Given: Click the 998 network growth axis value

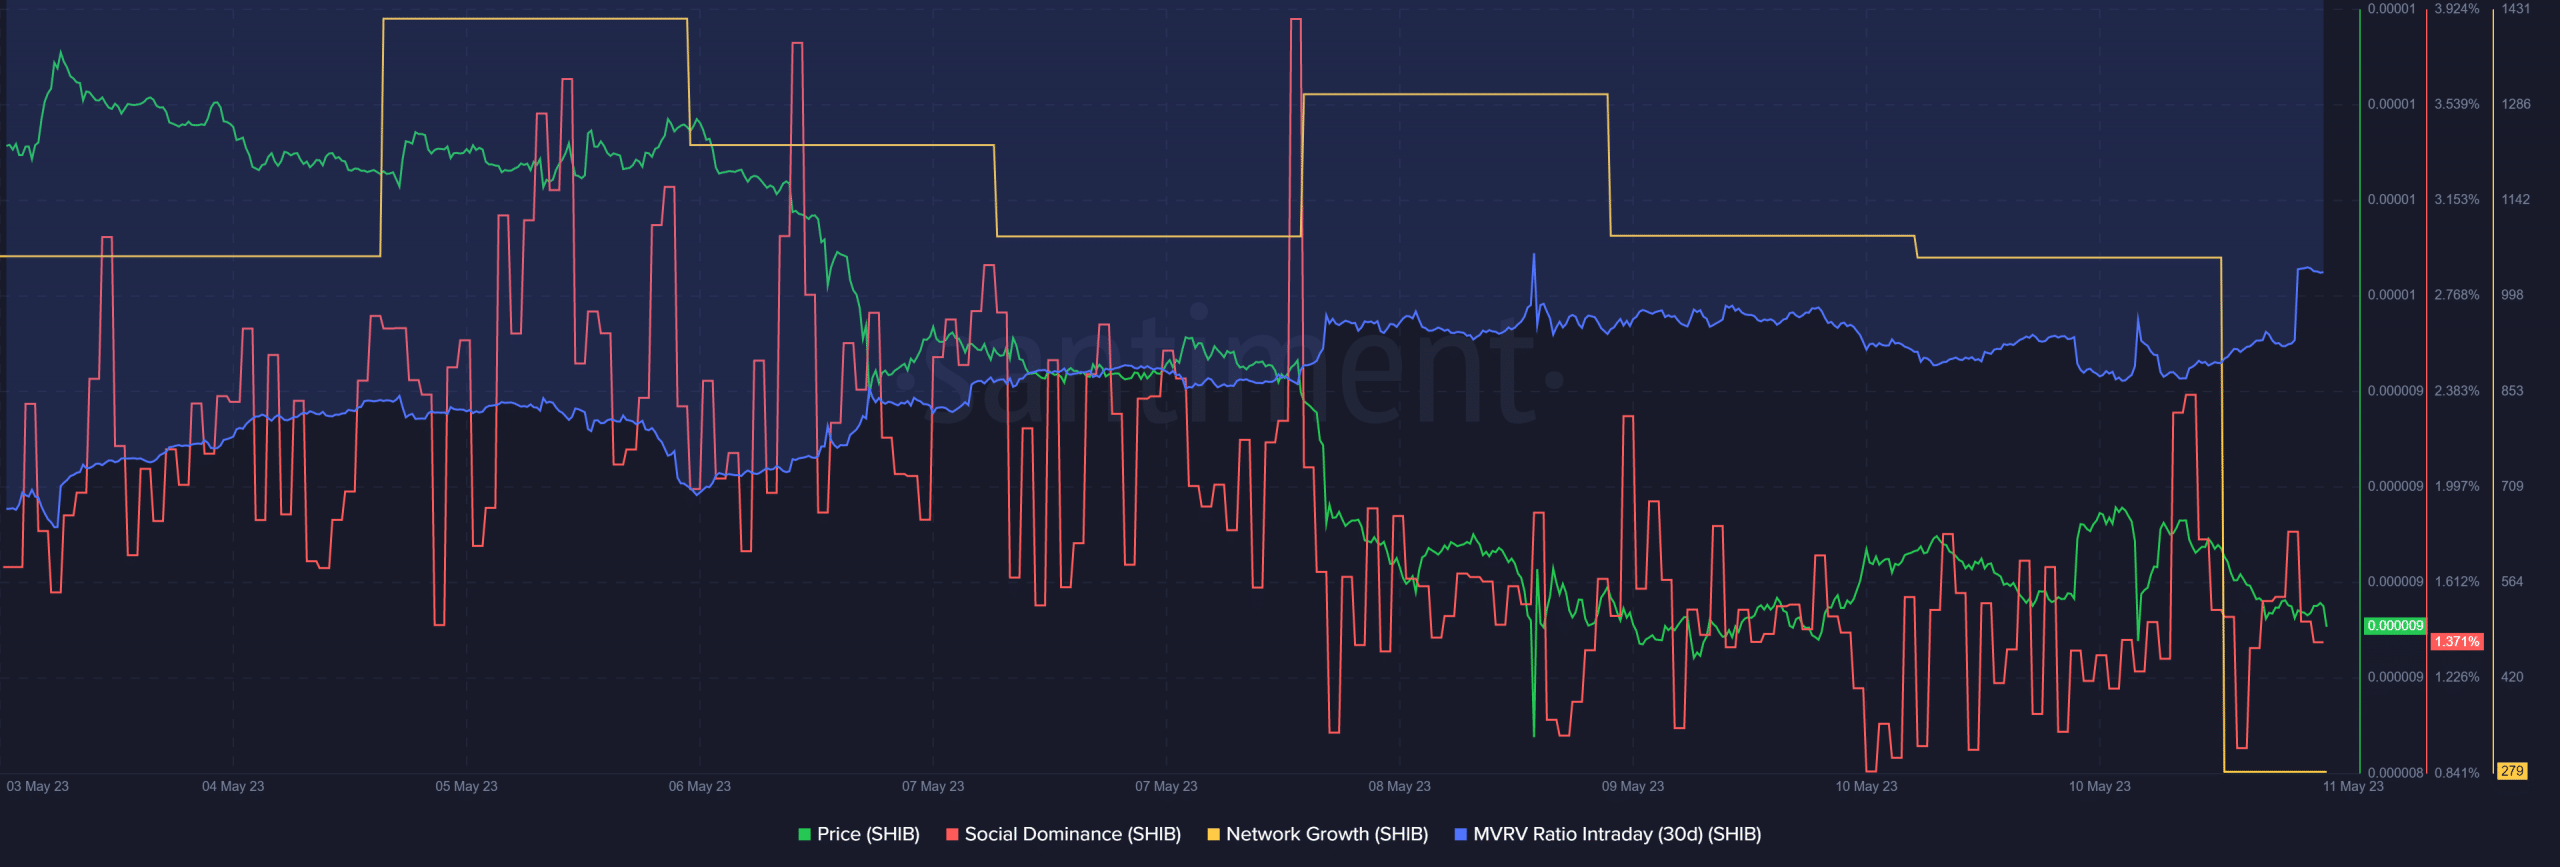Looking at the screenshot, I should point(2512,295).
